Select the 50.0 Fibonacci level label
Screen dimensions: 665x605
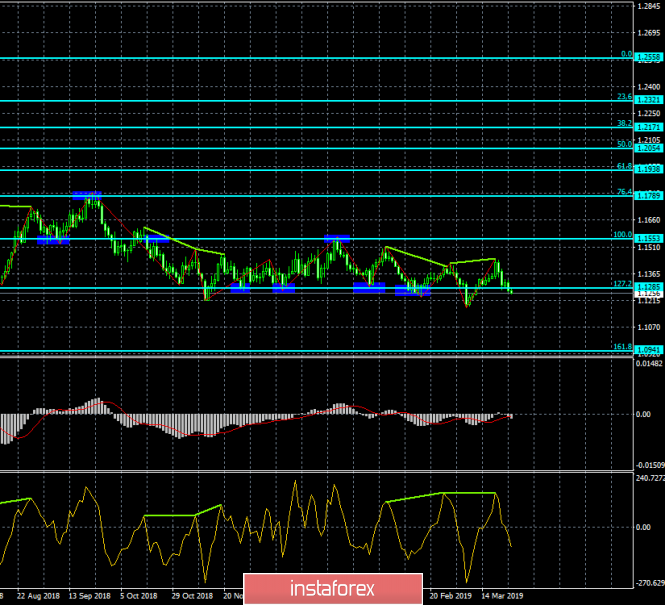pos(622,144)
